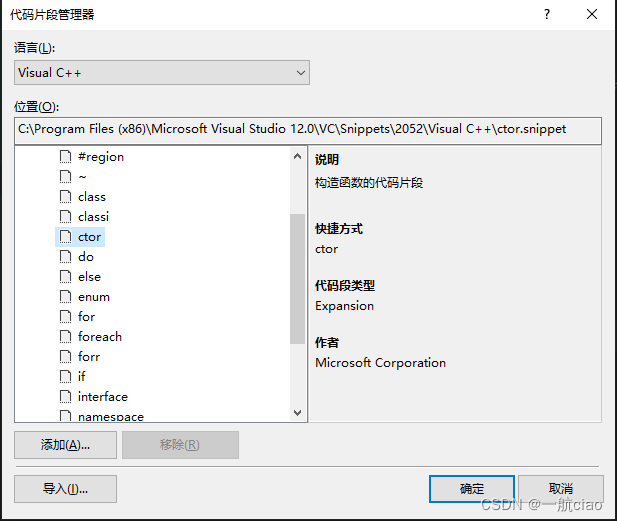
Task: Click the snippet list scroll-down arrow
Action: [297, 412]
